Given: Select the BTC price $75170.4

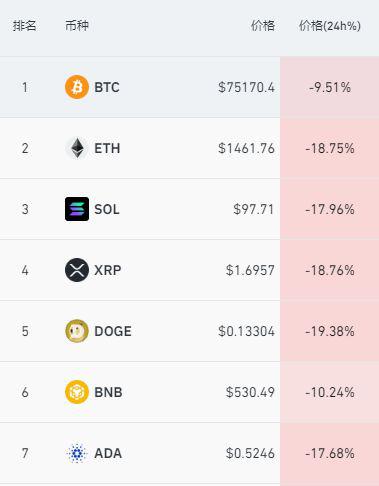Looking at the screenshot, I should click(246, 87).
